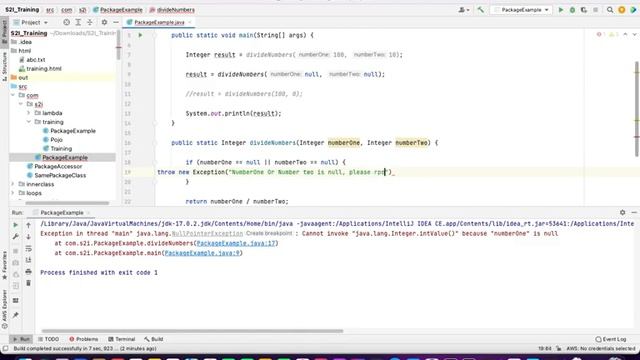Start debugging with the green bug icon
Screen dimensions: 640x360
click(x=572, y=10)
